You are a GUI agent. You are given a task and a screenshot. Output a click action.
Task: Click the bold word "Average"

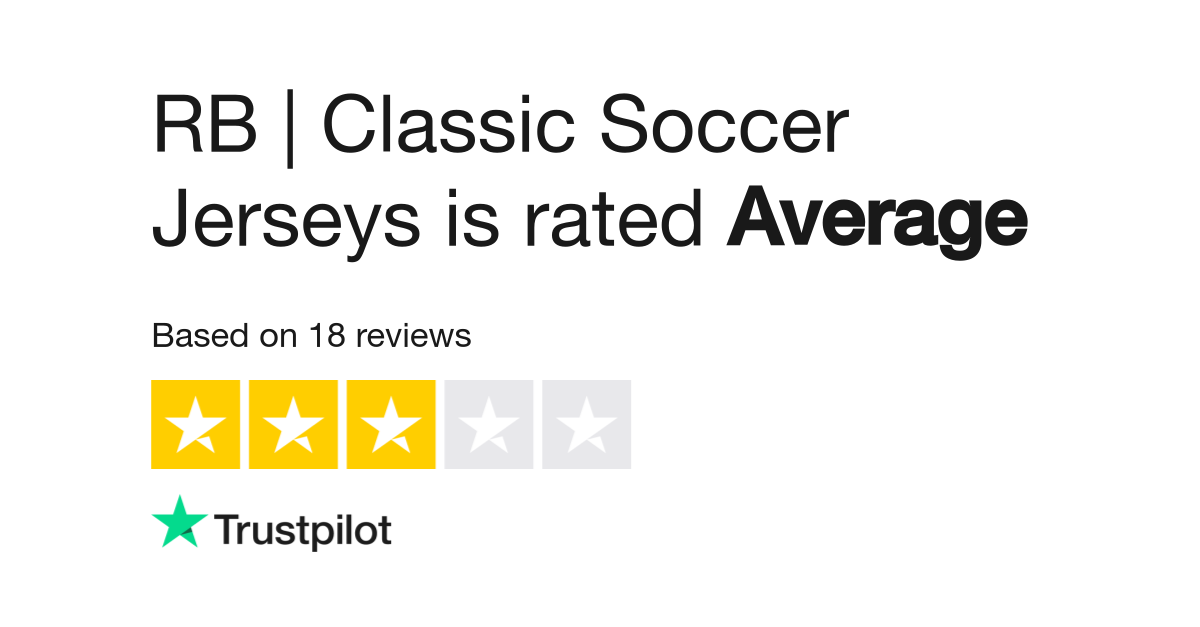pos(877,222)
